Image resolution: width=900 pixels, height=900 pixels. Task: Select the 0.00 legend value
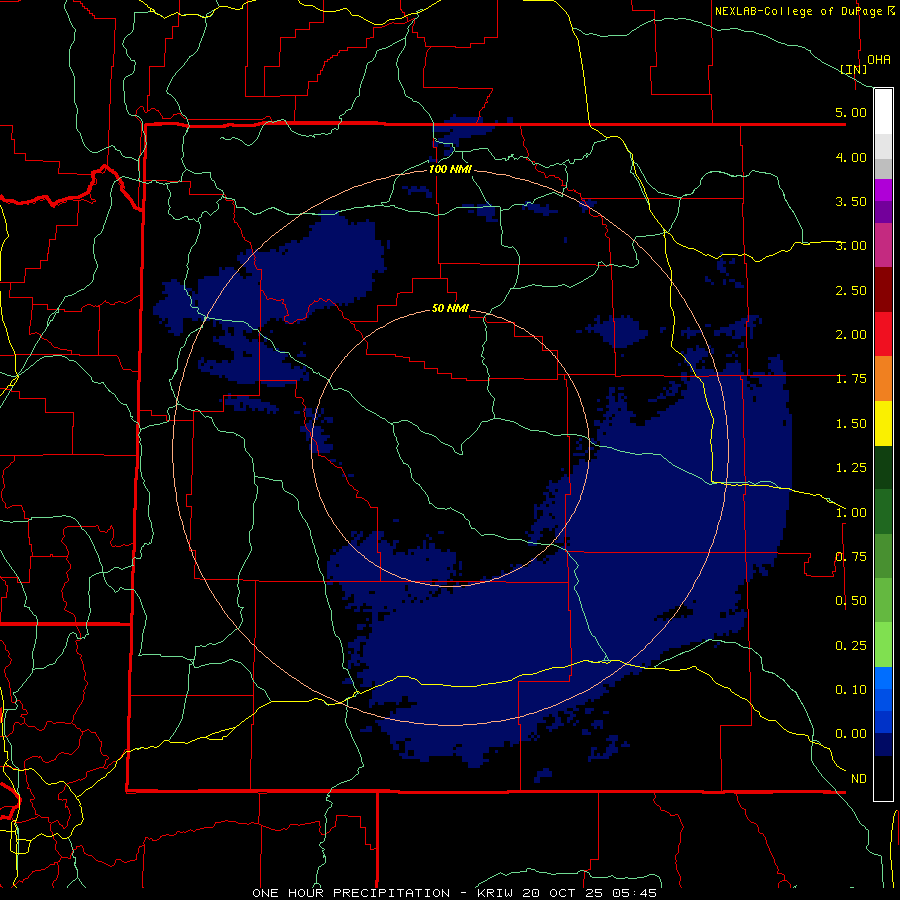[851, 734]
